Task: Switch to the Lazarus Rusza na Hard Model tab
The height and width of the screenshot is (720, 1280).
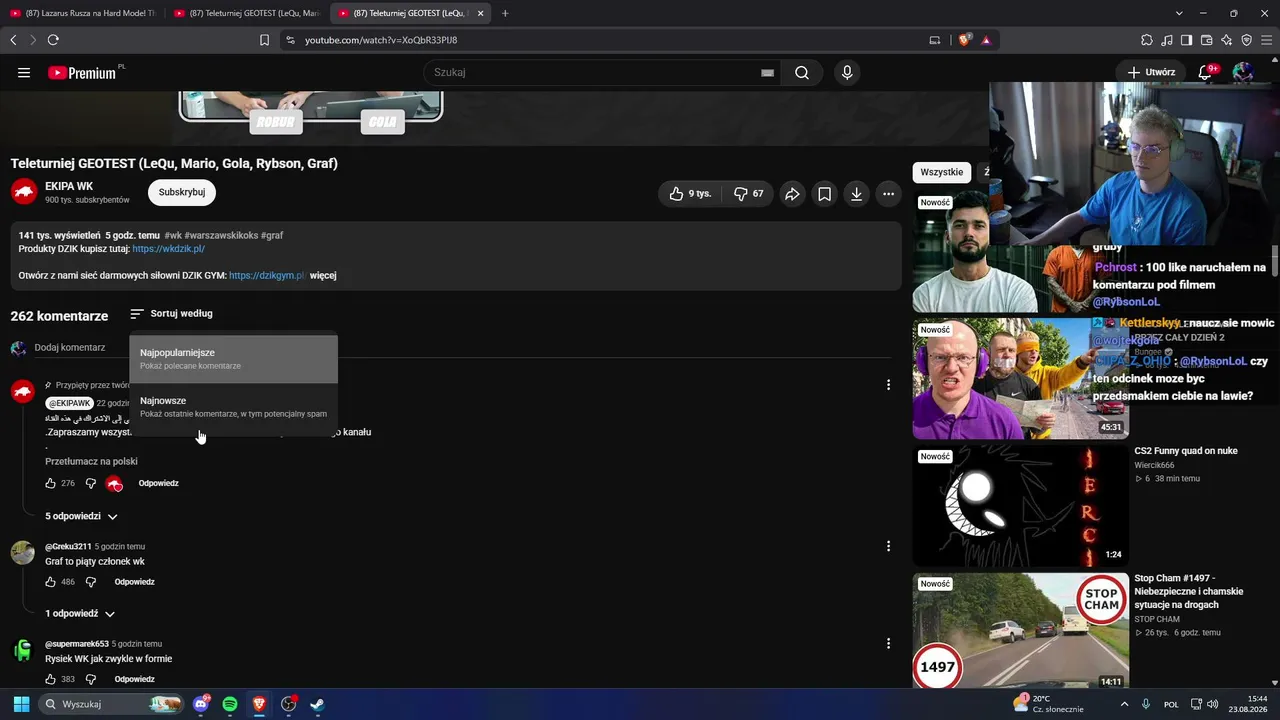Action: (82, 13)
